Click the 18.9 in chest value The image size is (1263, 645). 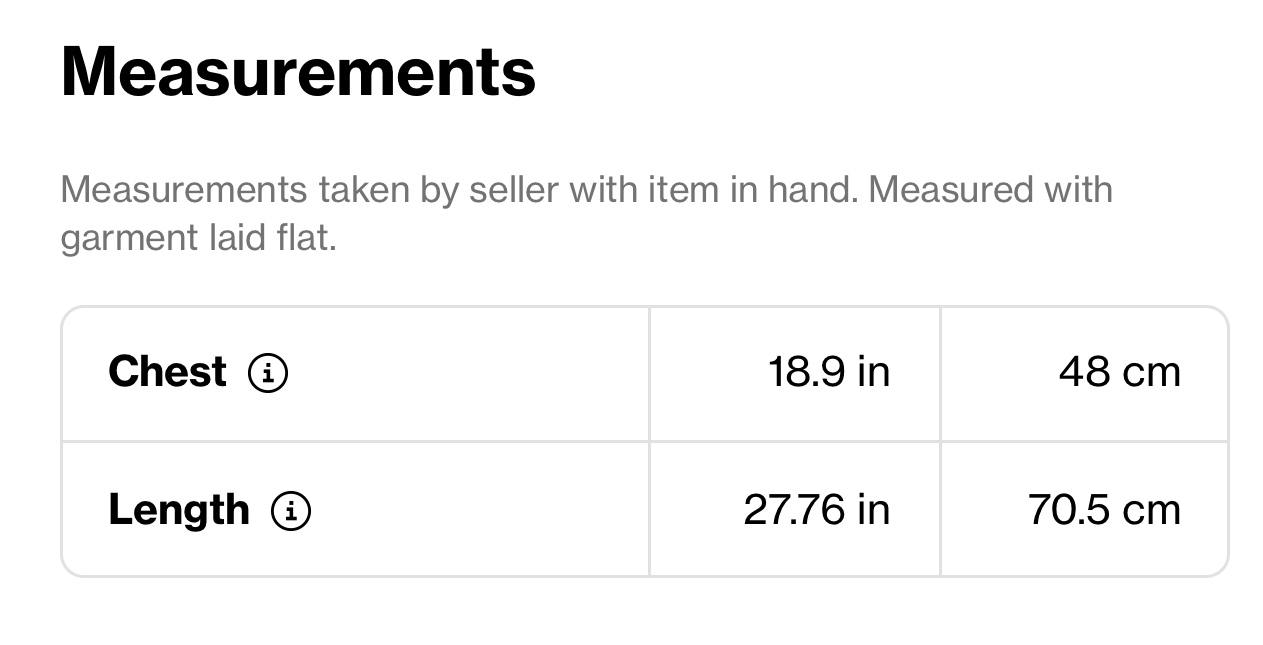pos(829,372)
